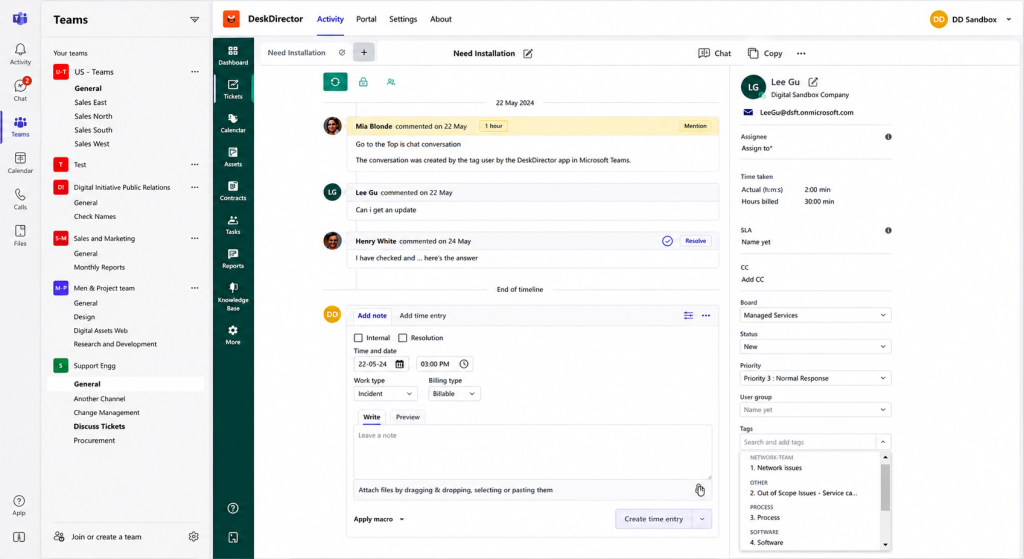1024x559 pixels.
Task: Open the About tab
Action: pyautogui.click(x=441, y=19)
